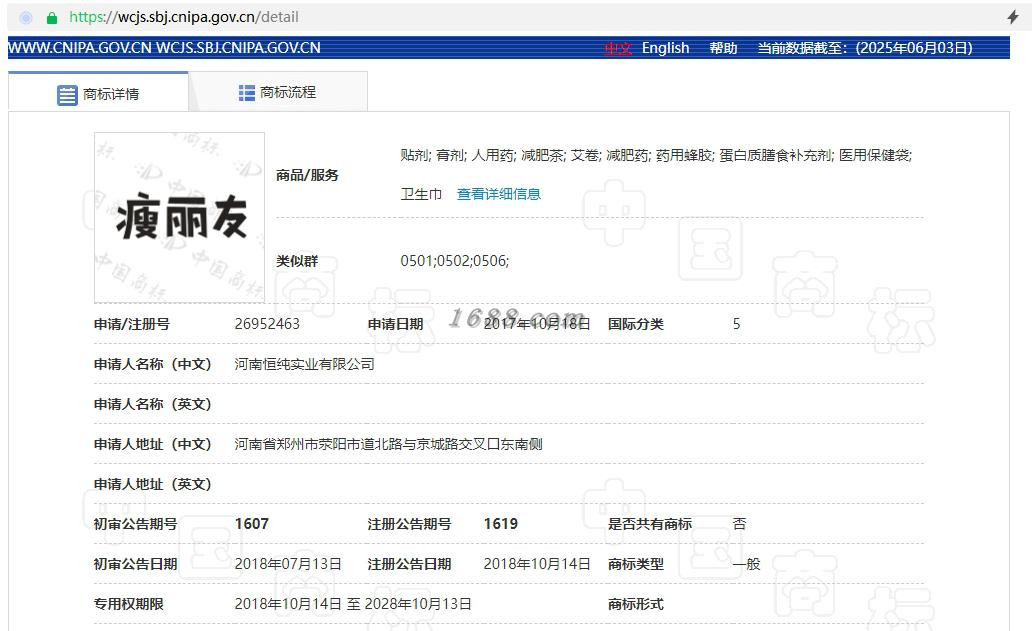Viewport: 1032px width, 631px height.
Task: Click application date 2017年10月18日
Action: 536,324
